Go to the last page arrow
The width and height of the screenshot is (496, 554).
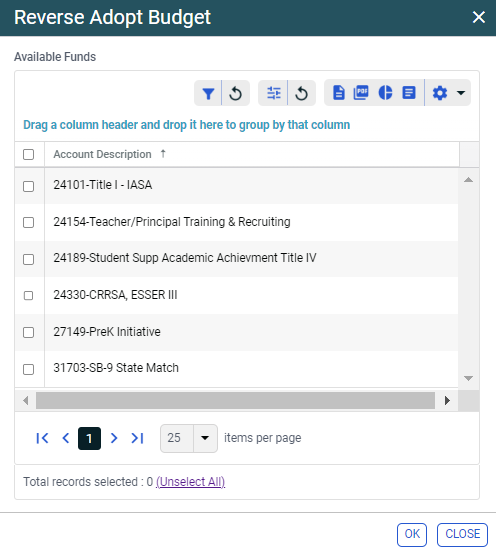137,438
